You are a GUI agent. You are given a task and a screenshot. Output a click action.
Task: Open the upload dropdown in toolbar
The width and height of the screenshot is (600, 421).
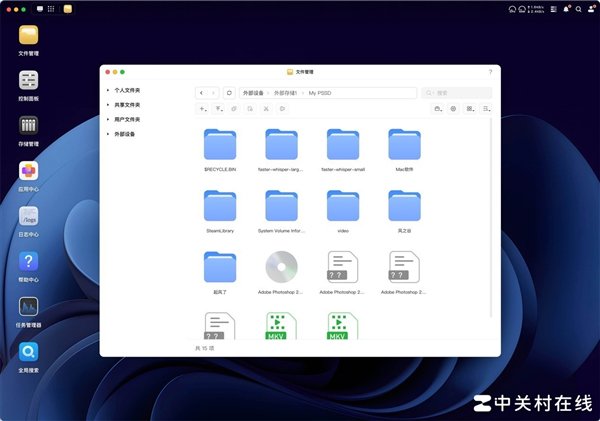[x=219, y=109]
